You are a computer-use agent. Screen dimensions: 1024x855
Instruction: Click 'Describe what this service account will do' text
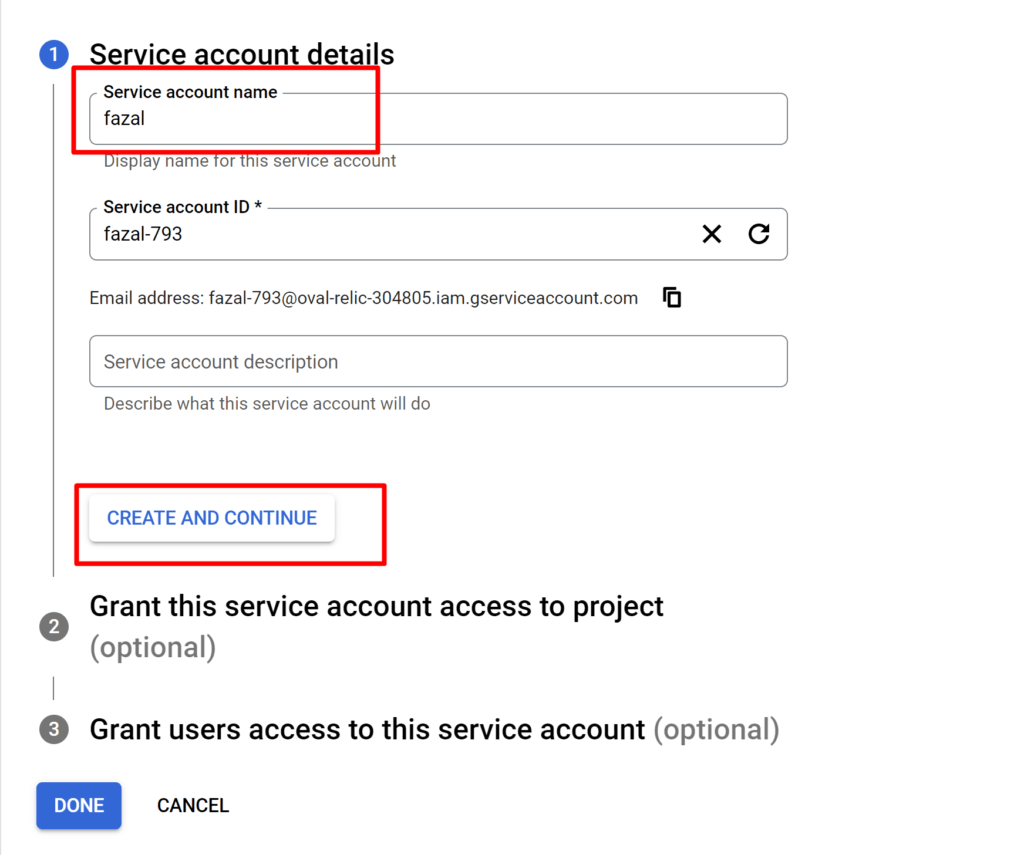point(266,404)
